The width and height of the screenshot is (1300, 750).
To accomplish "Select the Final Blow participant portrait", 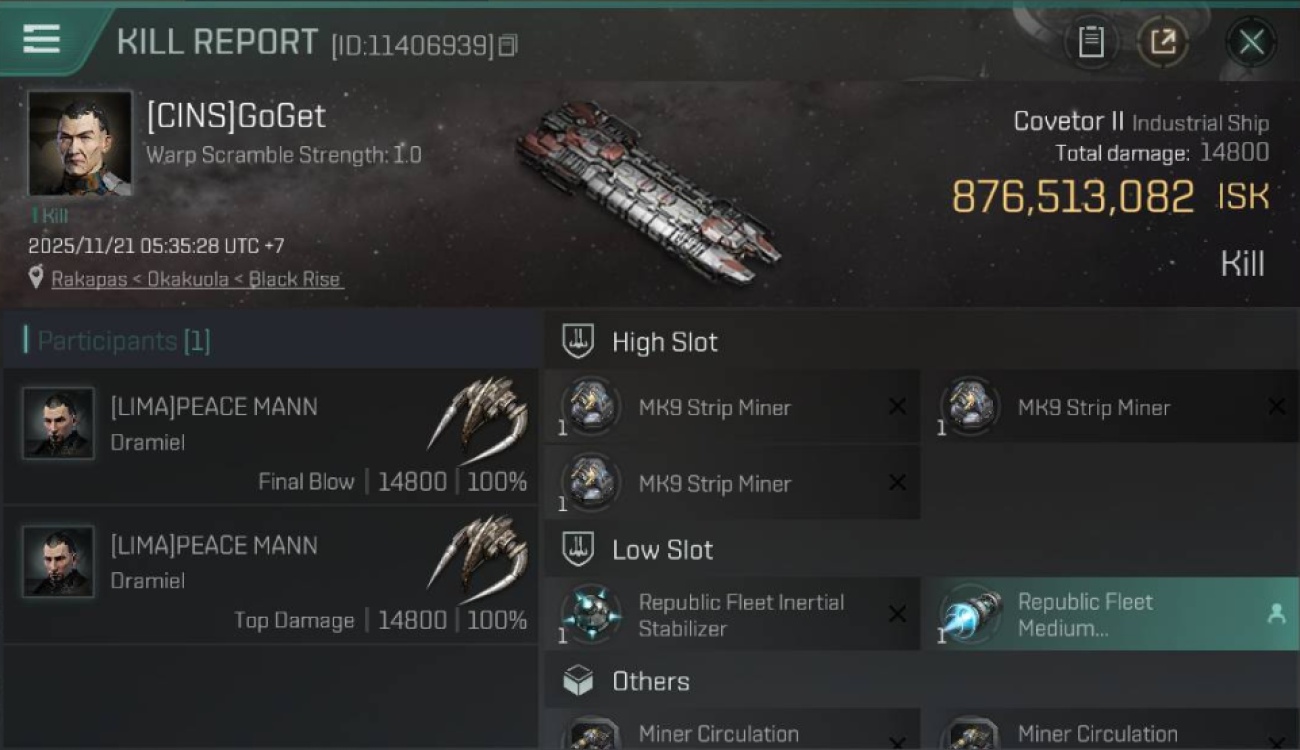I will pos(58,424).
